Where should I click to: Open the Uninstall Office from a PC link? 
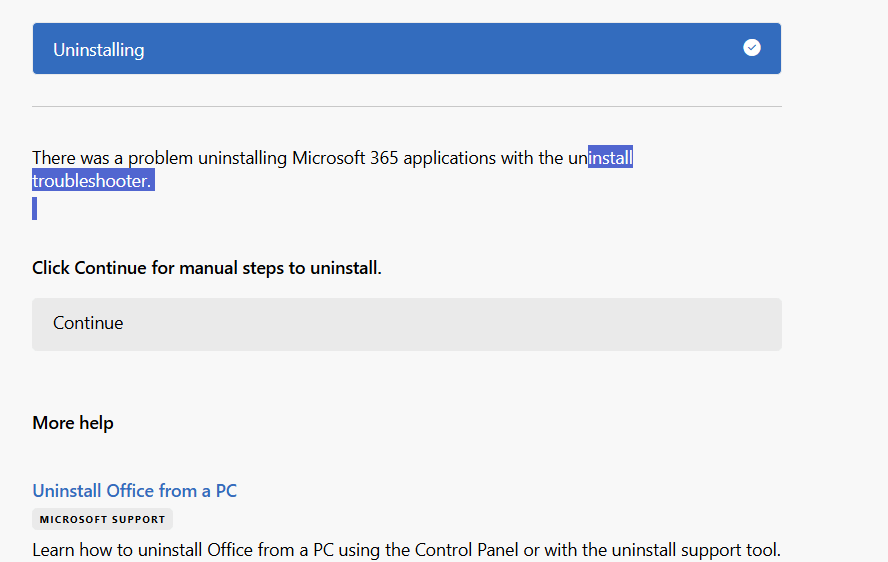click(134, 491)
